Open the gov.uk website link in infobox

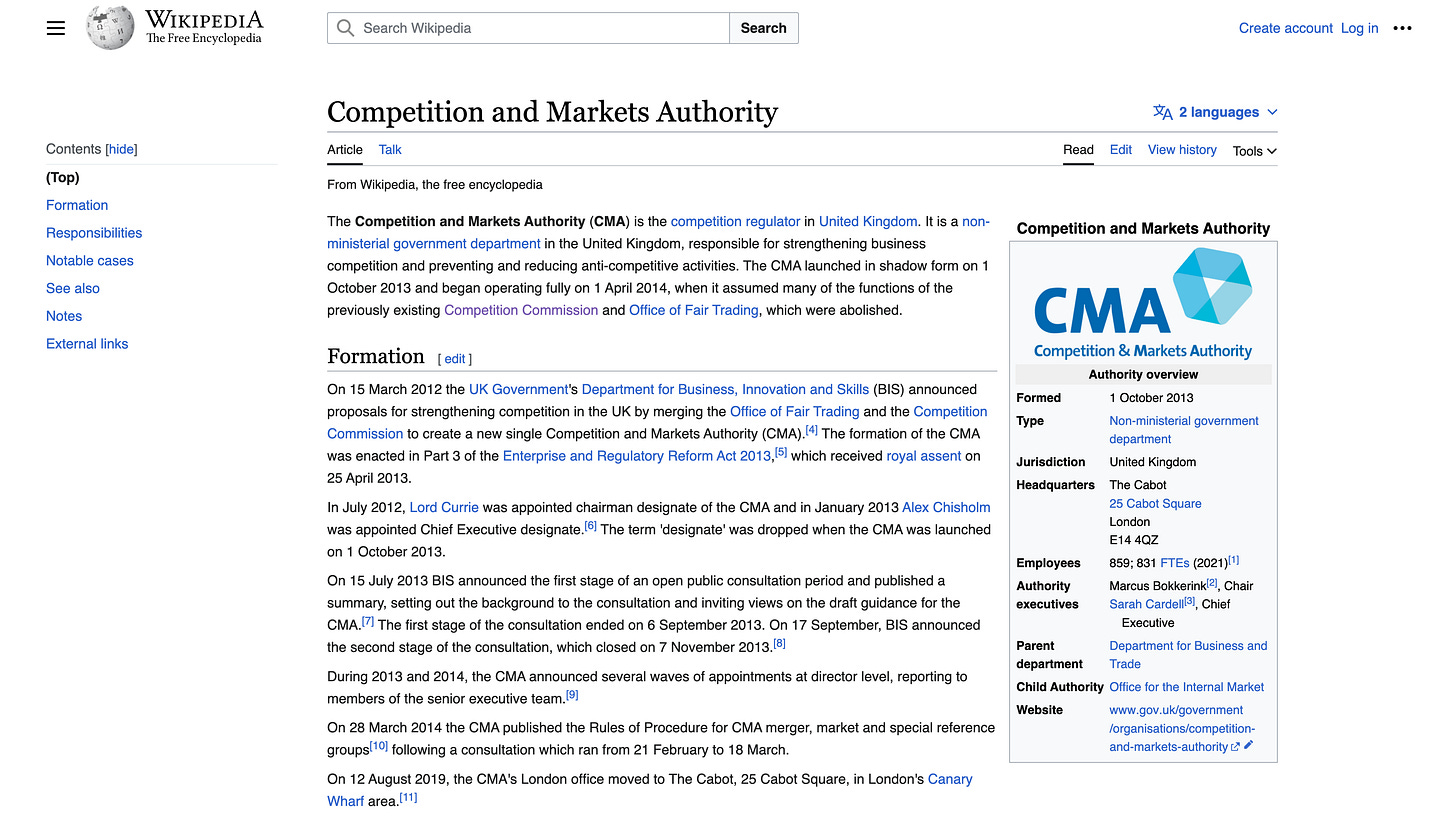(1182, 728)
